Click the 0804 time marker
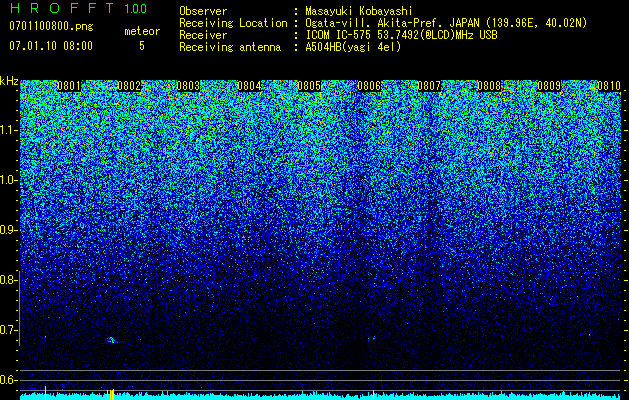Screen dimensions: 629x400 click(249, 86)
